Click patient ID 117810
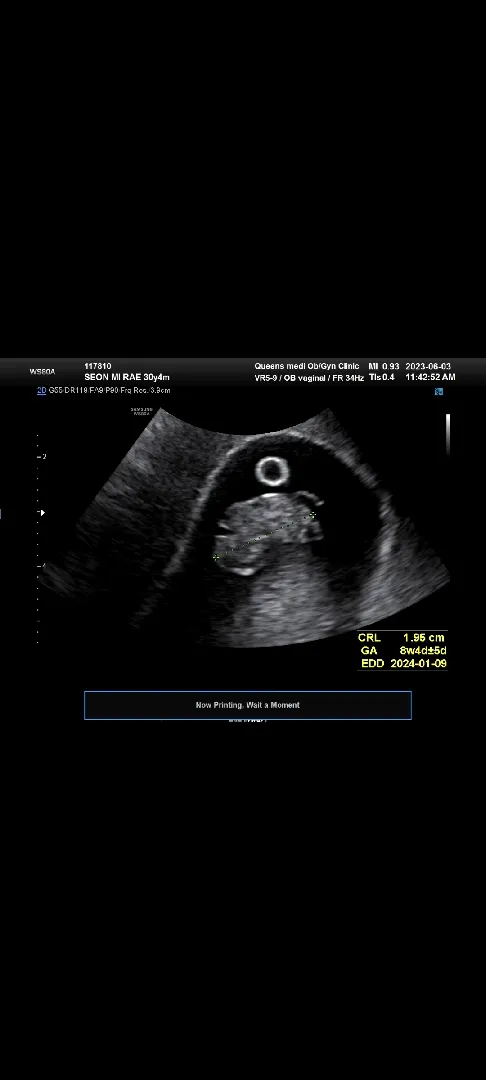Viewport: 486px width, 1080px height. tap(98, 366)
